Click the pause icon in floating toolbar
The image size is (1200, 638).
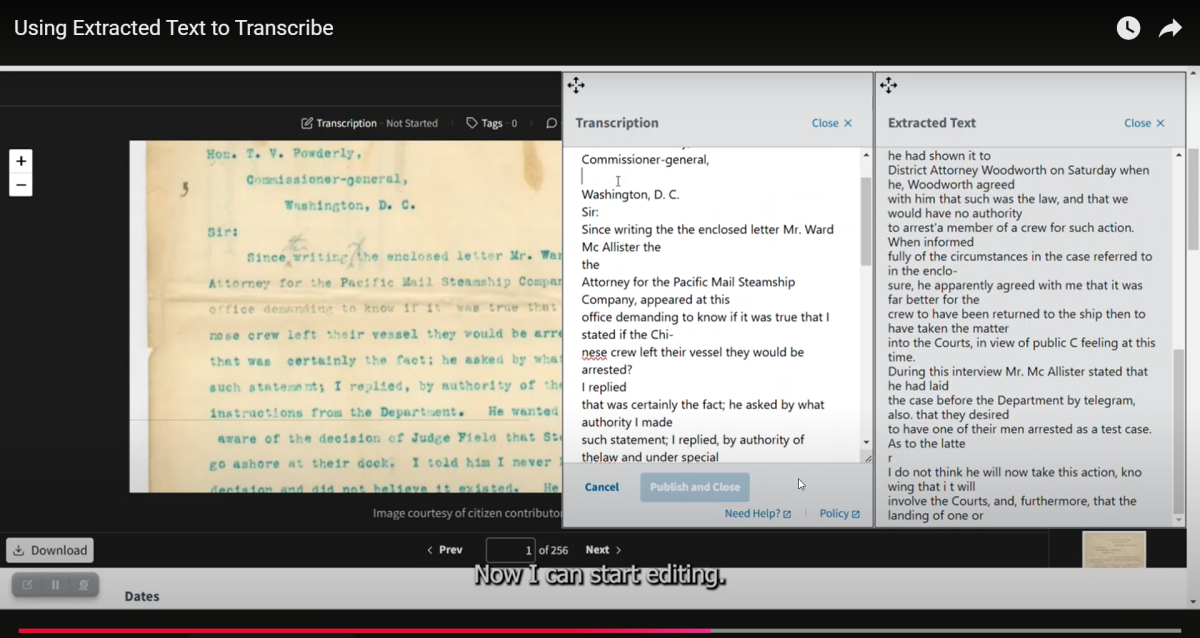point(55,585)
